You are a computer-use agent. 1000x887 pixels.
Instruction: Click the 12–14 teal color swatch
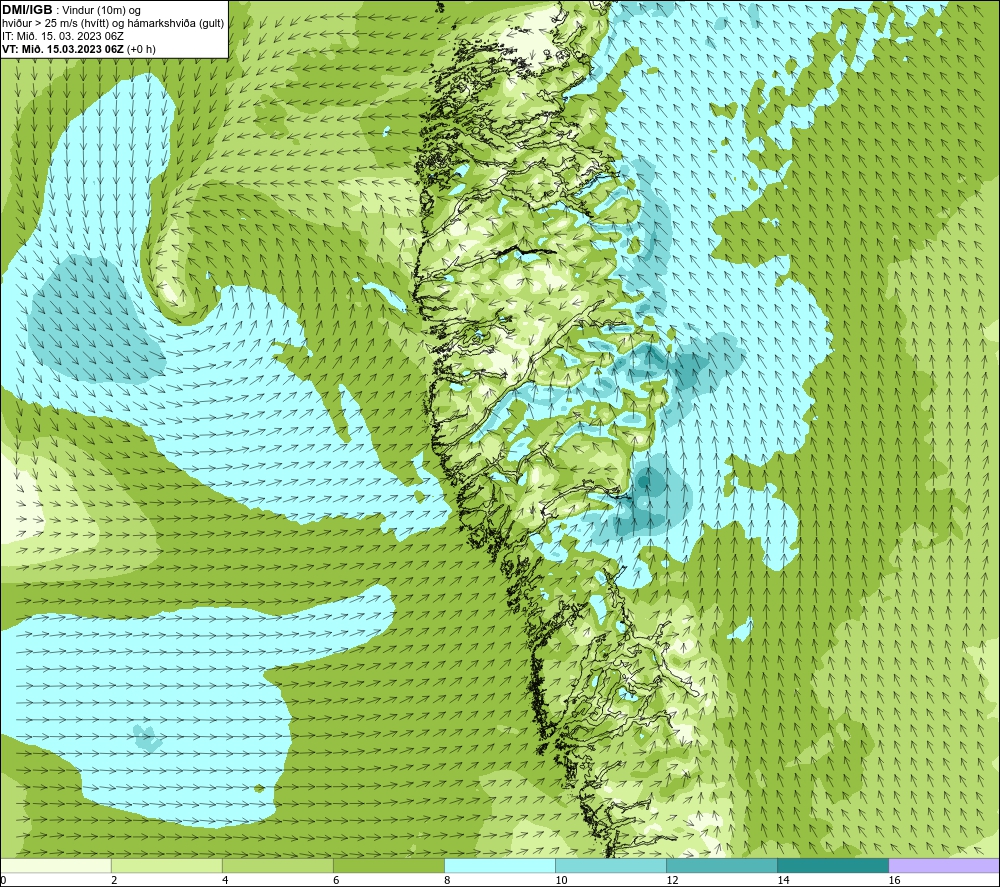pyautogui.click(x=721, y=865)
